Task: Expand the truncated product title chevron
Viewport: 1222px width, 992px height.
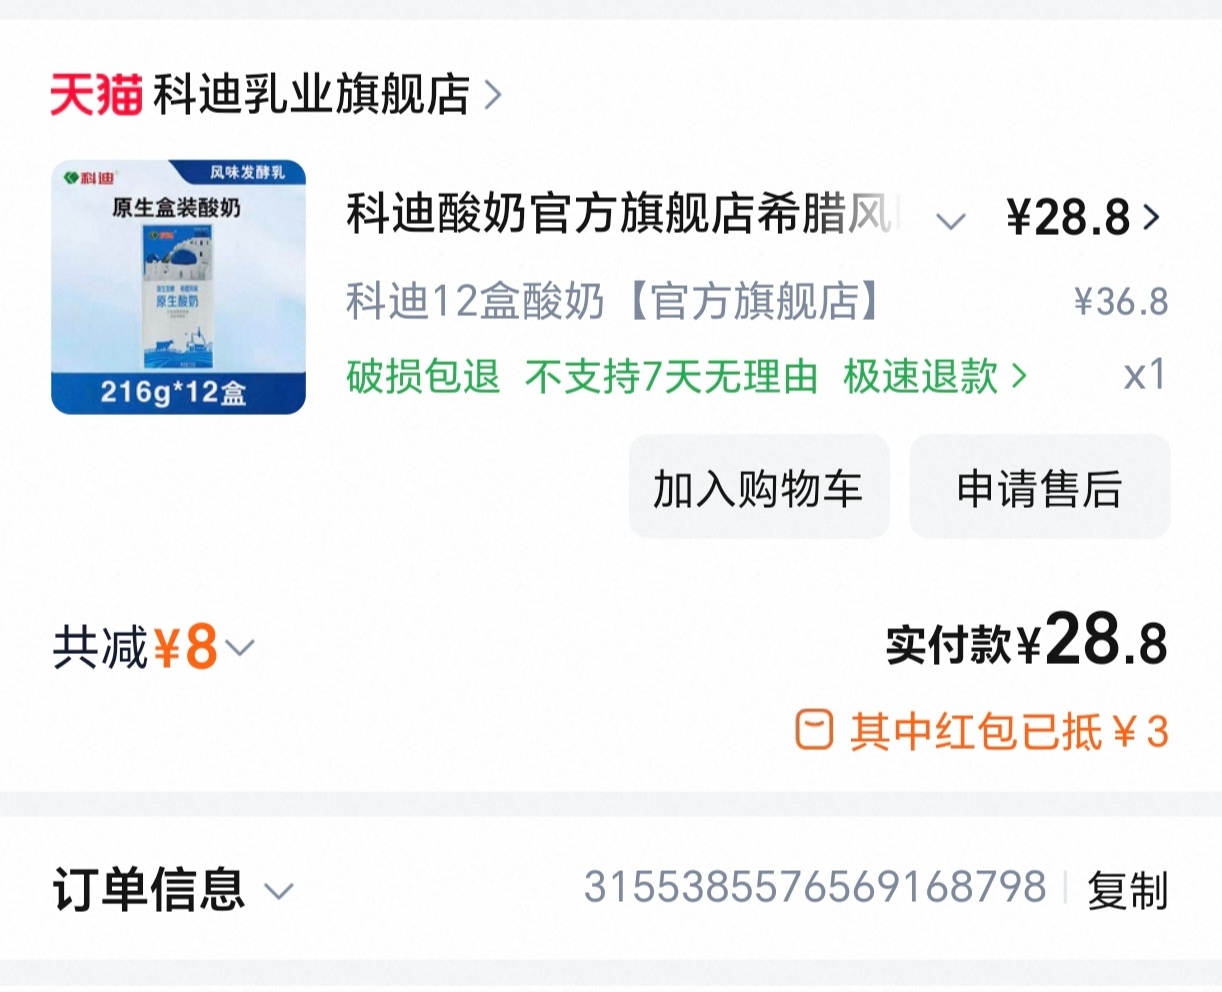Action: click(x=950, y=221)
